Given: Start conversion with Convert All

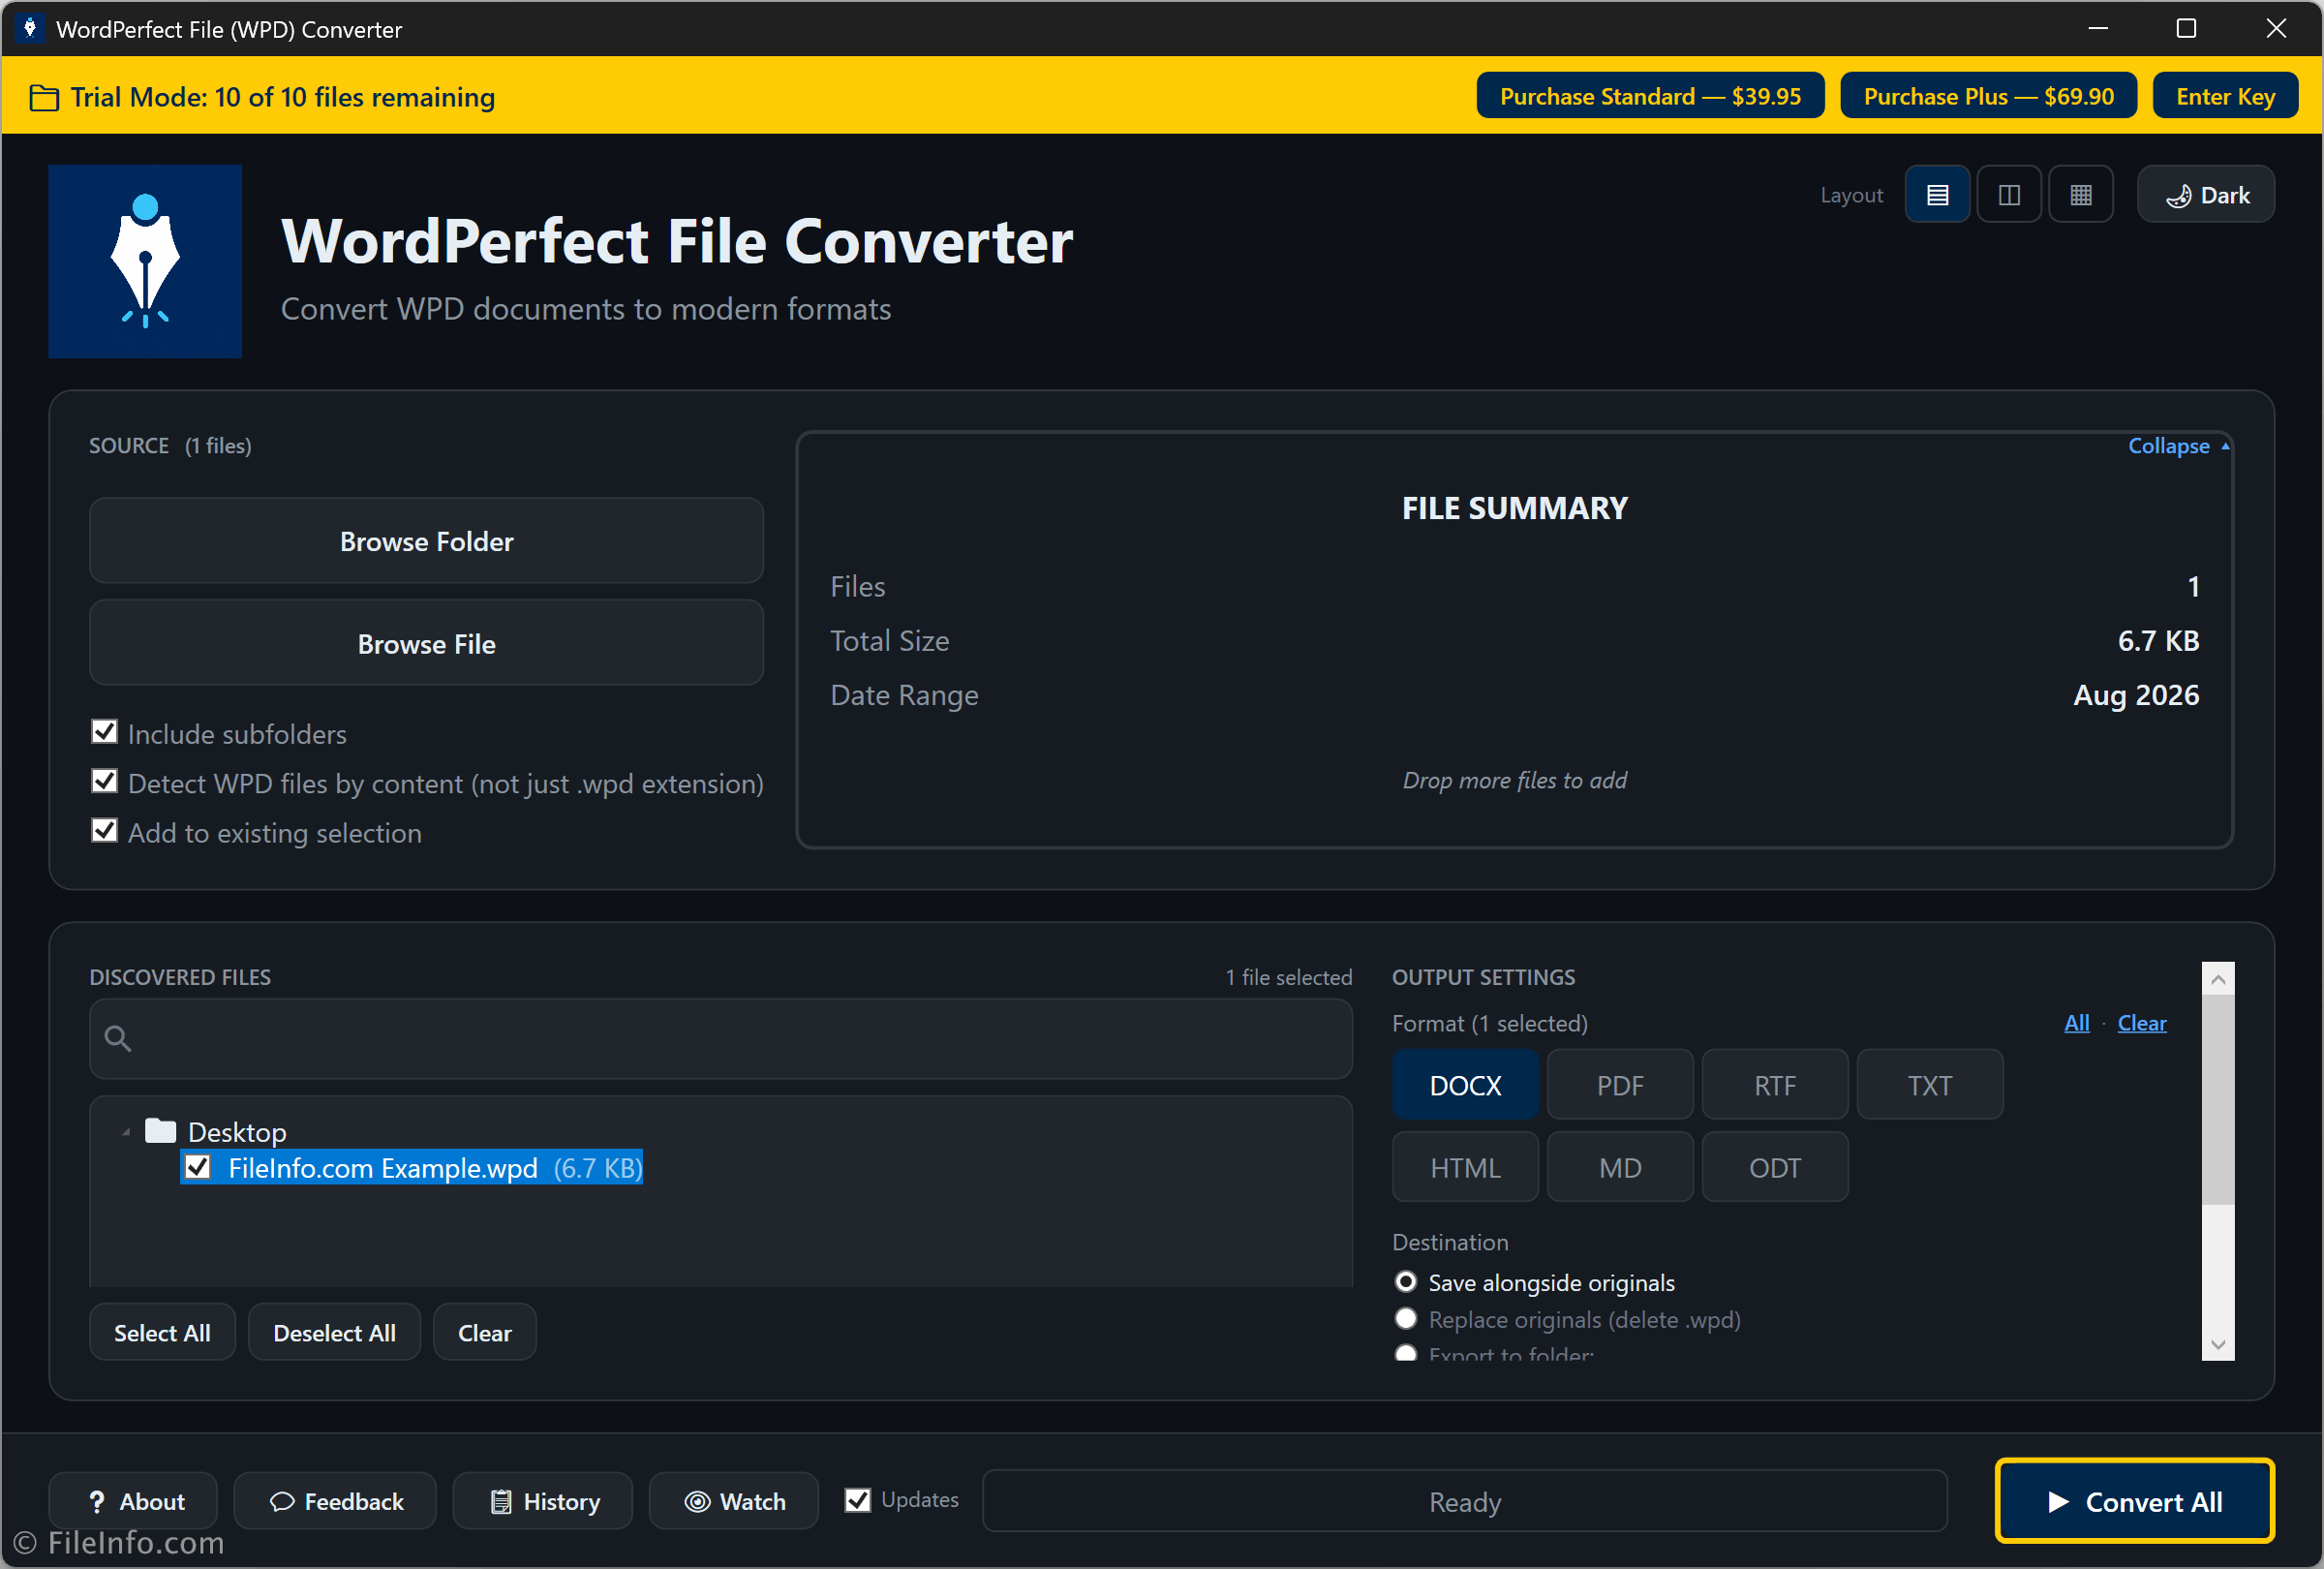Looking at the screenshot, I should coord(2135,1501).
